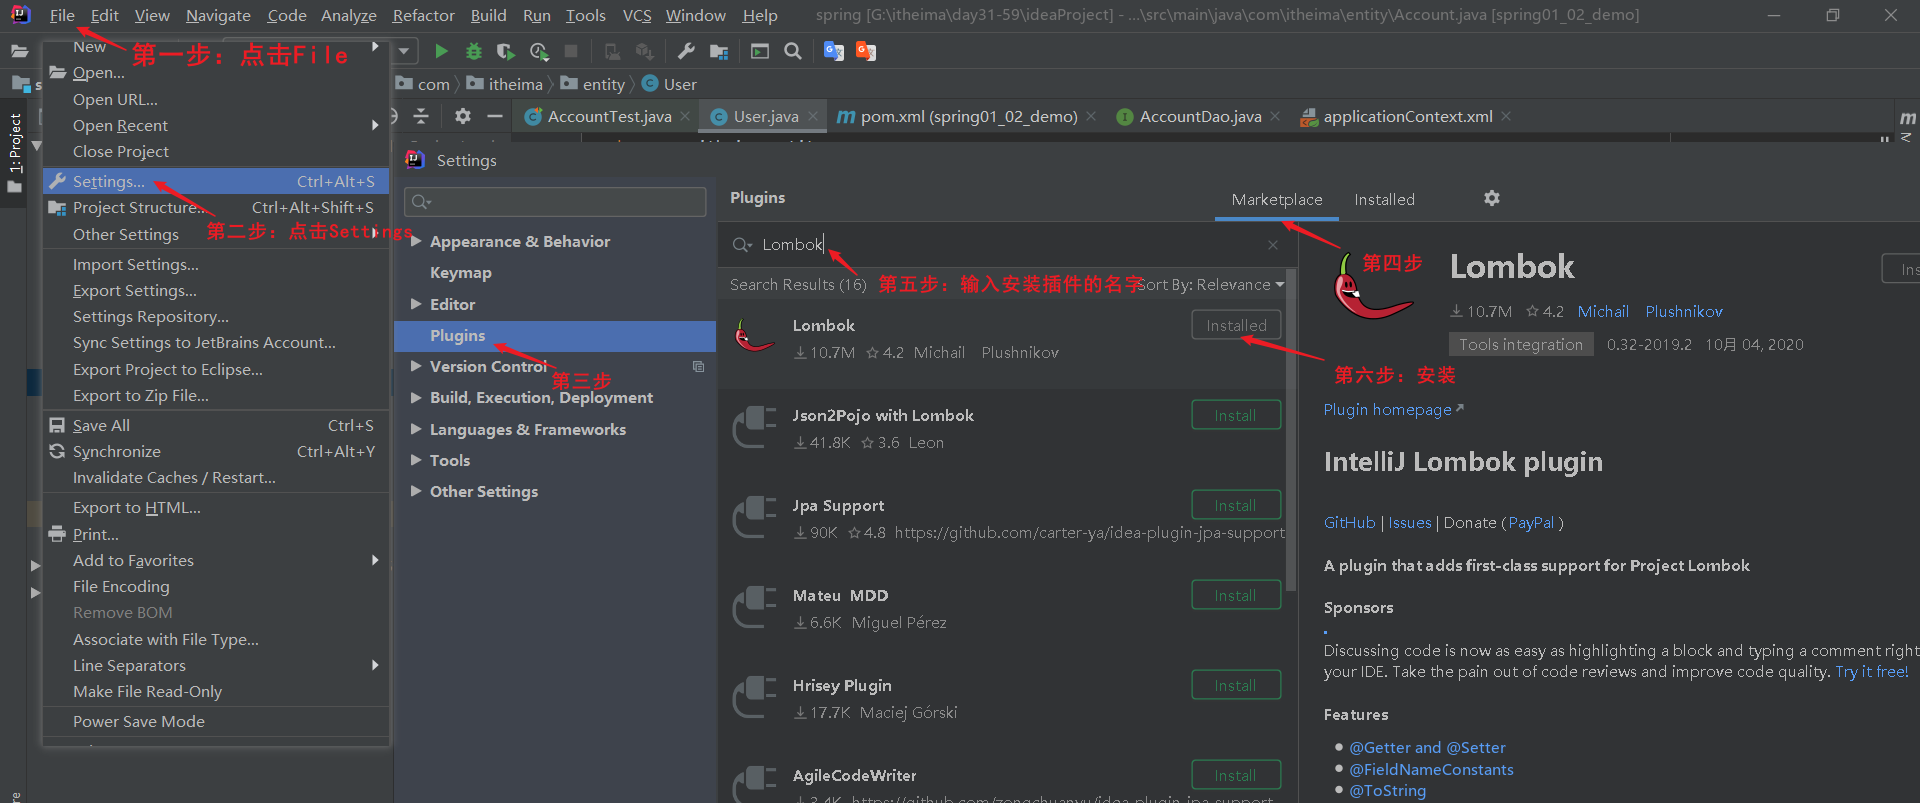Click the Run with Profiler icon
This screenshot has width=1920, height=803.
539,51
